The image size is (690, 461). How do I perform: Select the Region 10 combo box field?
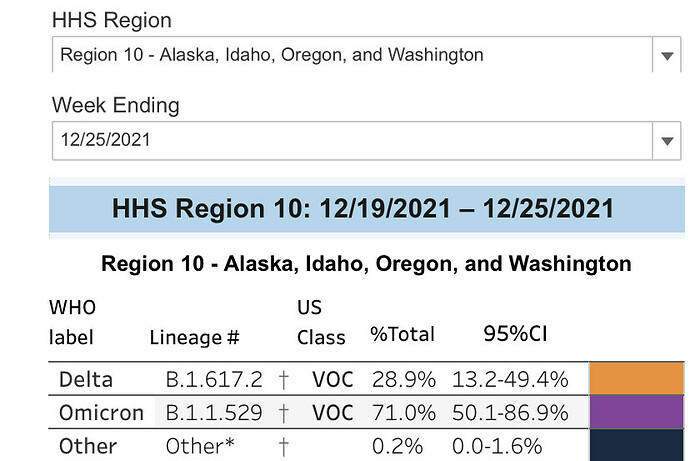coord(350,56)
